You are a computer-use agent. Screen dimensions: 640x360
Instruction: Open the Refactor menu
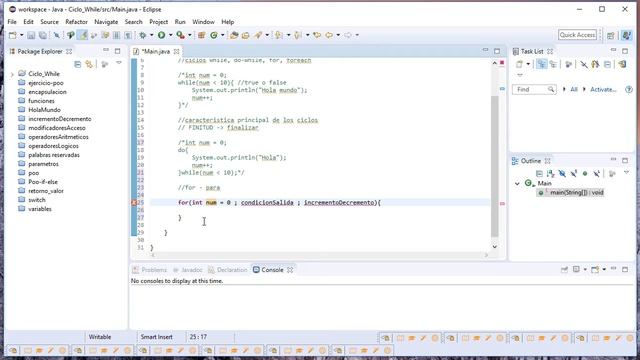[x=76, y=22]
